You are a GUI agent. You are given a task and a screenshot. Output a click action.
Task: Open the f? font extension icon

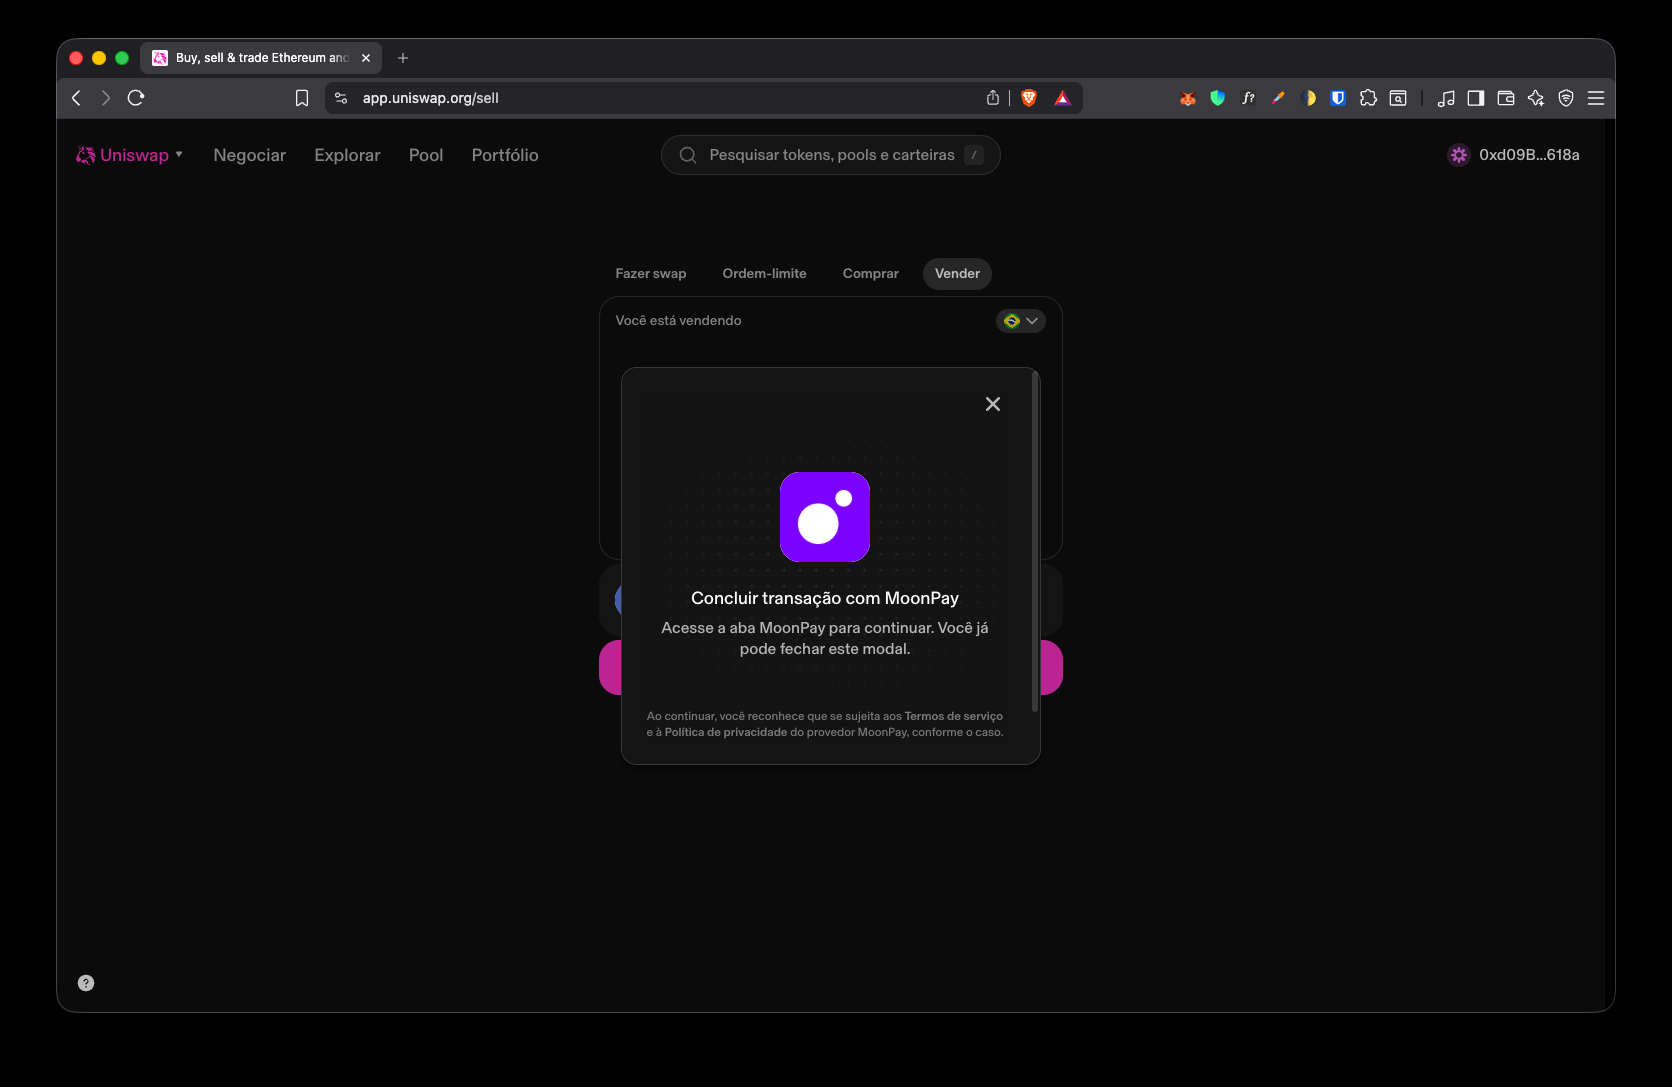click(x=1248, y=98)
